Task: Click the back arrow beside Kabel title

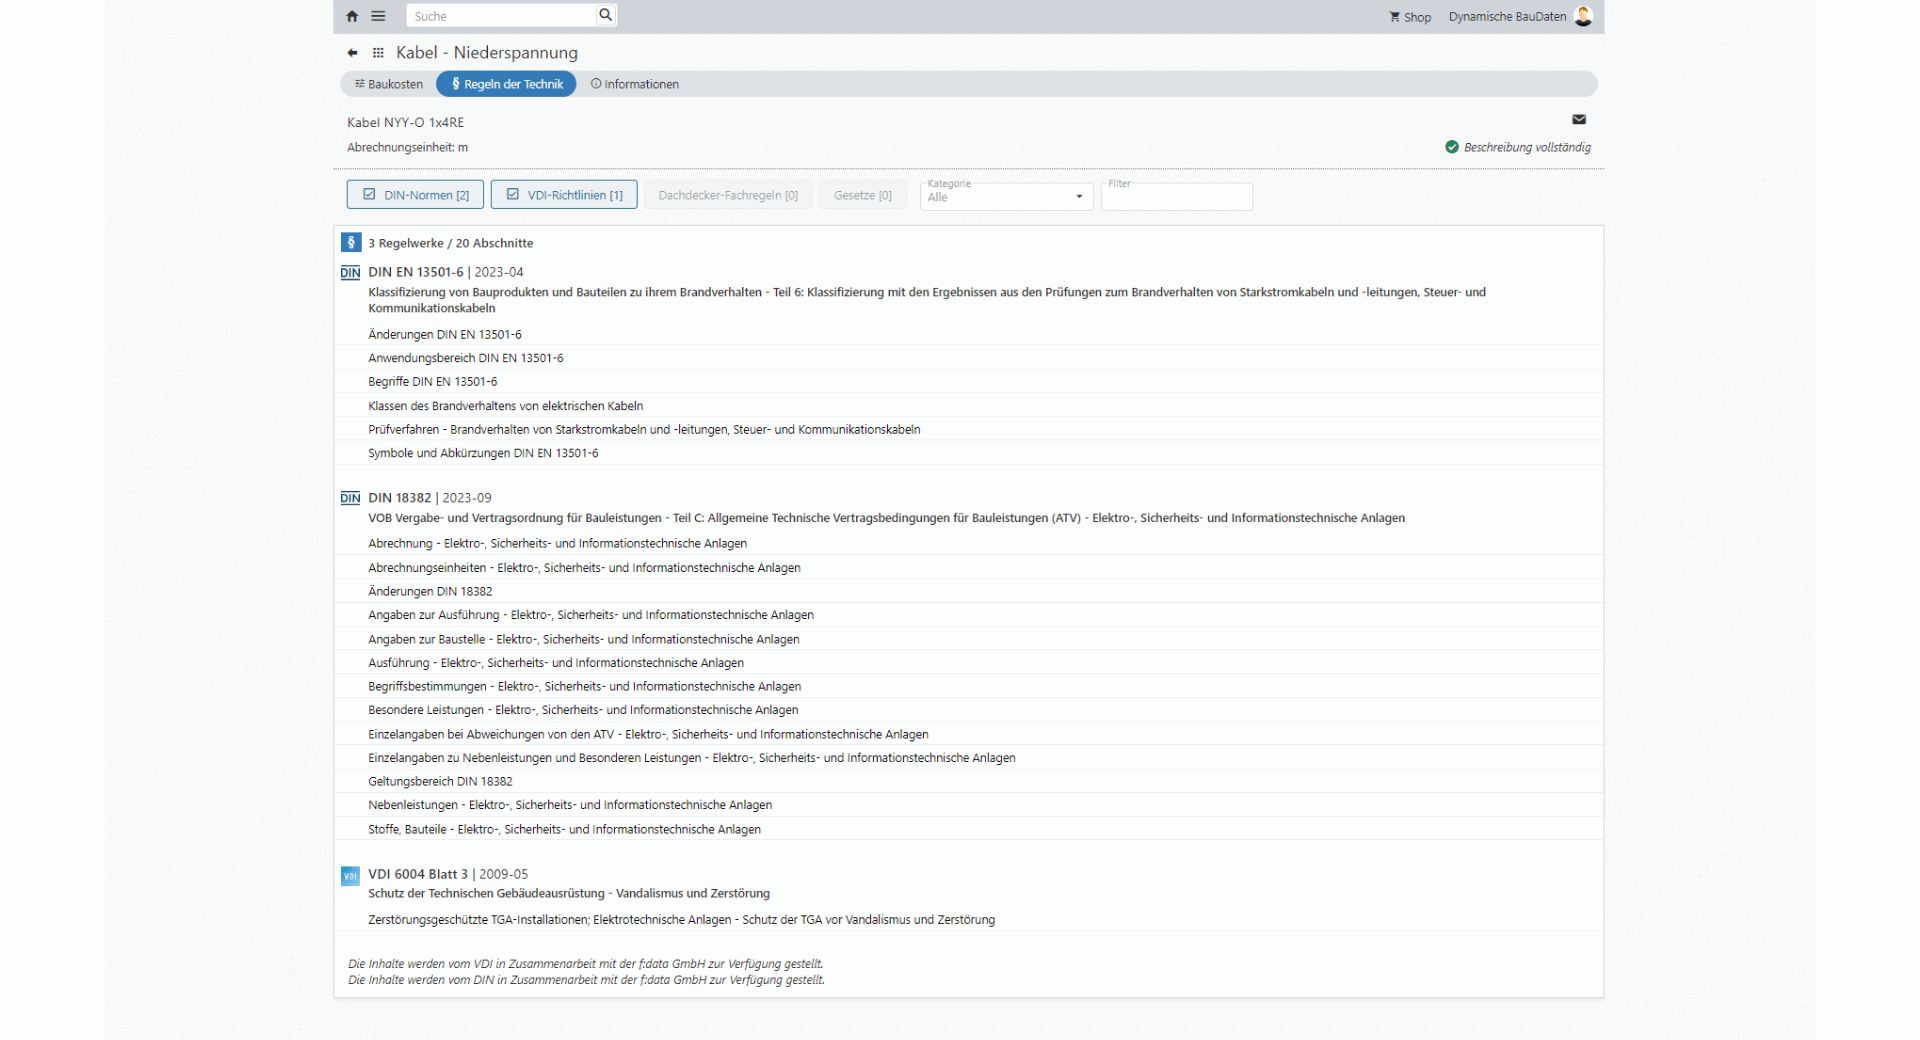Action: 352,53
